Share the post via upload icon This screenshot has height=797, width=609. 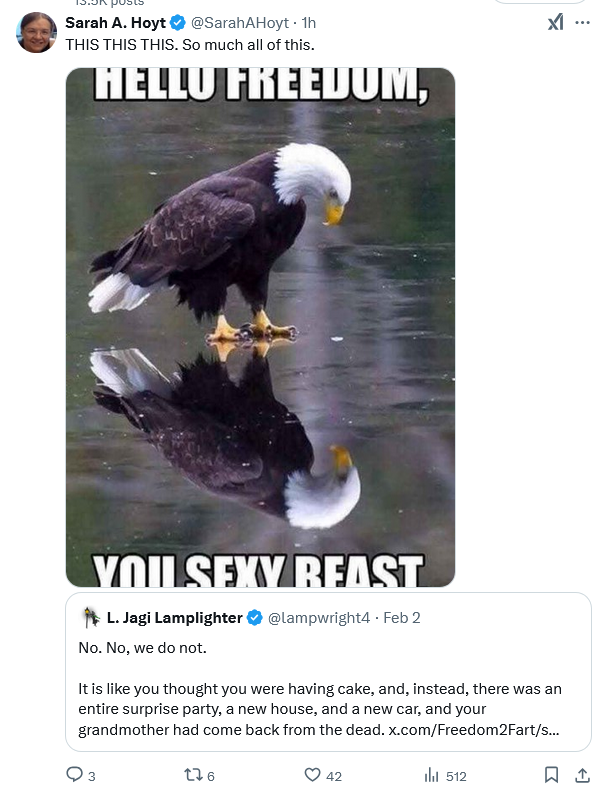coord(582,775)
